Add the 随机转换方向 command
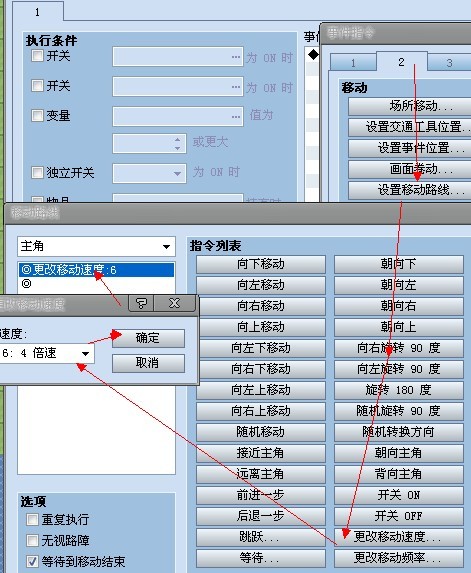The height and width of the screenshot is (573, 471). pyautogui.click(x=399, y=432)
